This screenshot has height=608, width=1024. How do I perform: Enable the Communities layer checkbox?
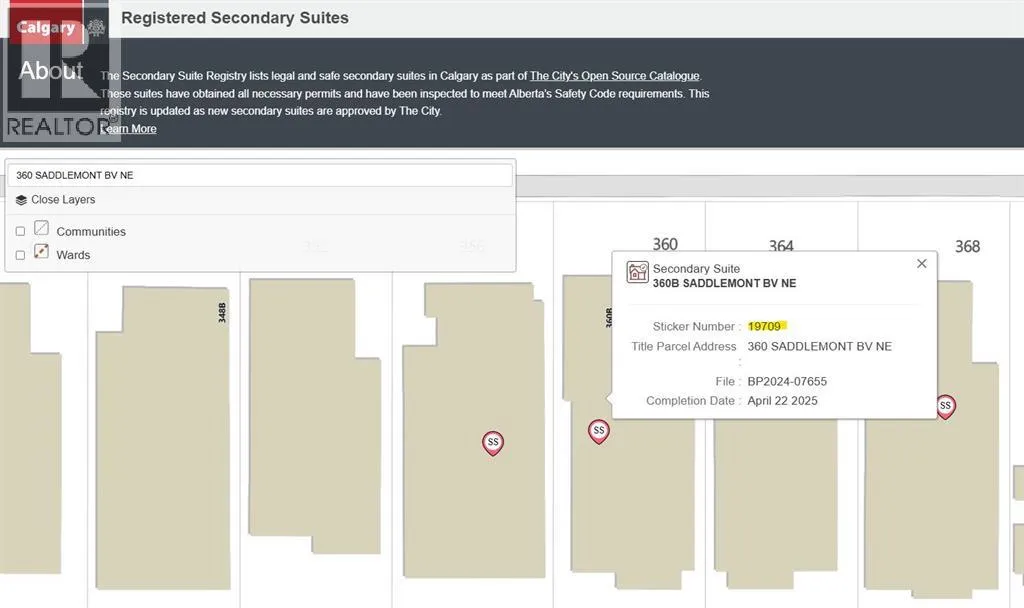pyautogui.click(x=20, y=232)
